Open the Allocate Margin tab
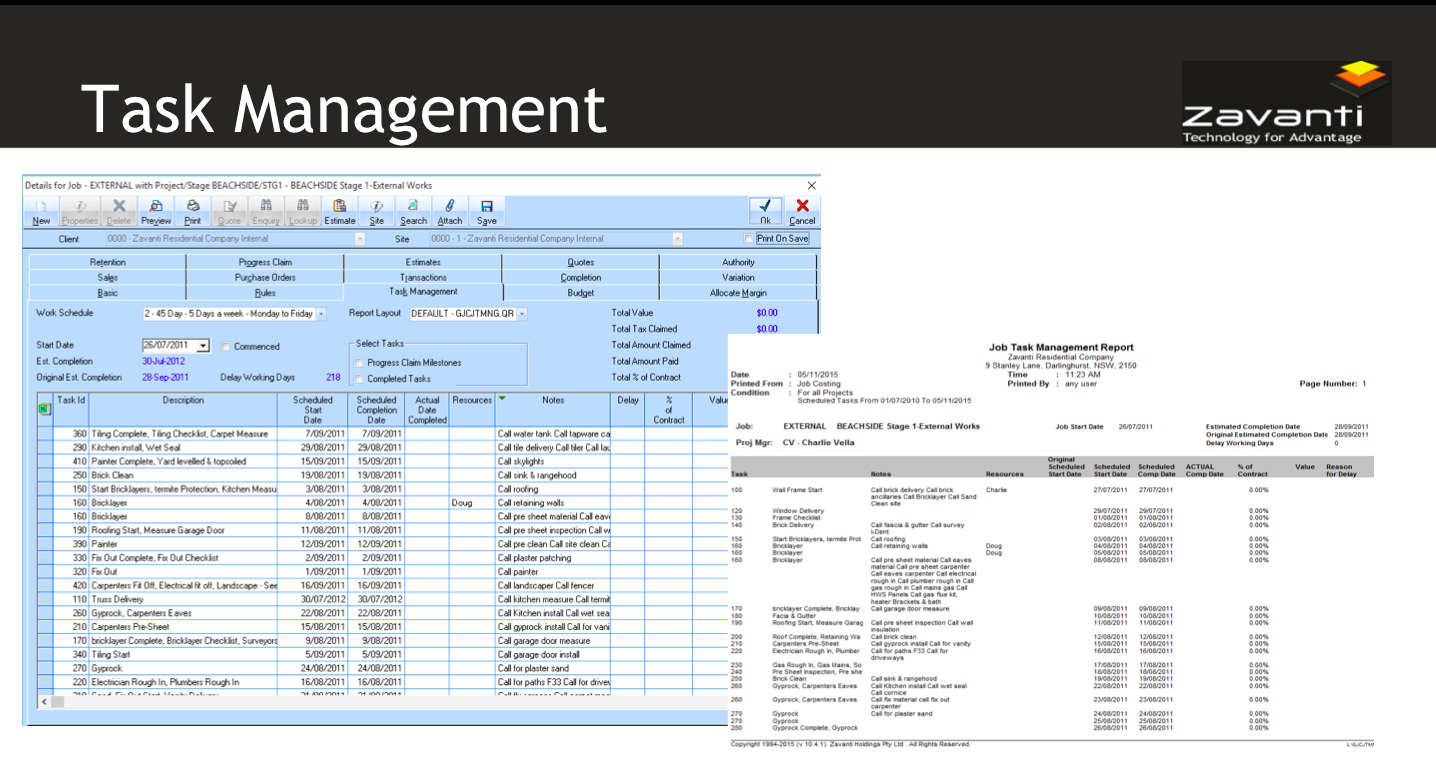Viewport: 1436px width, 778px height. click(x=738, y=293)
